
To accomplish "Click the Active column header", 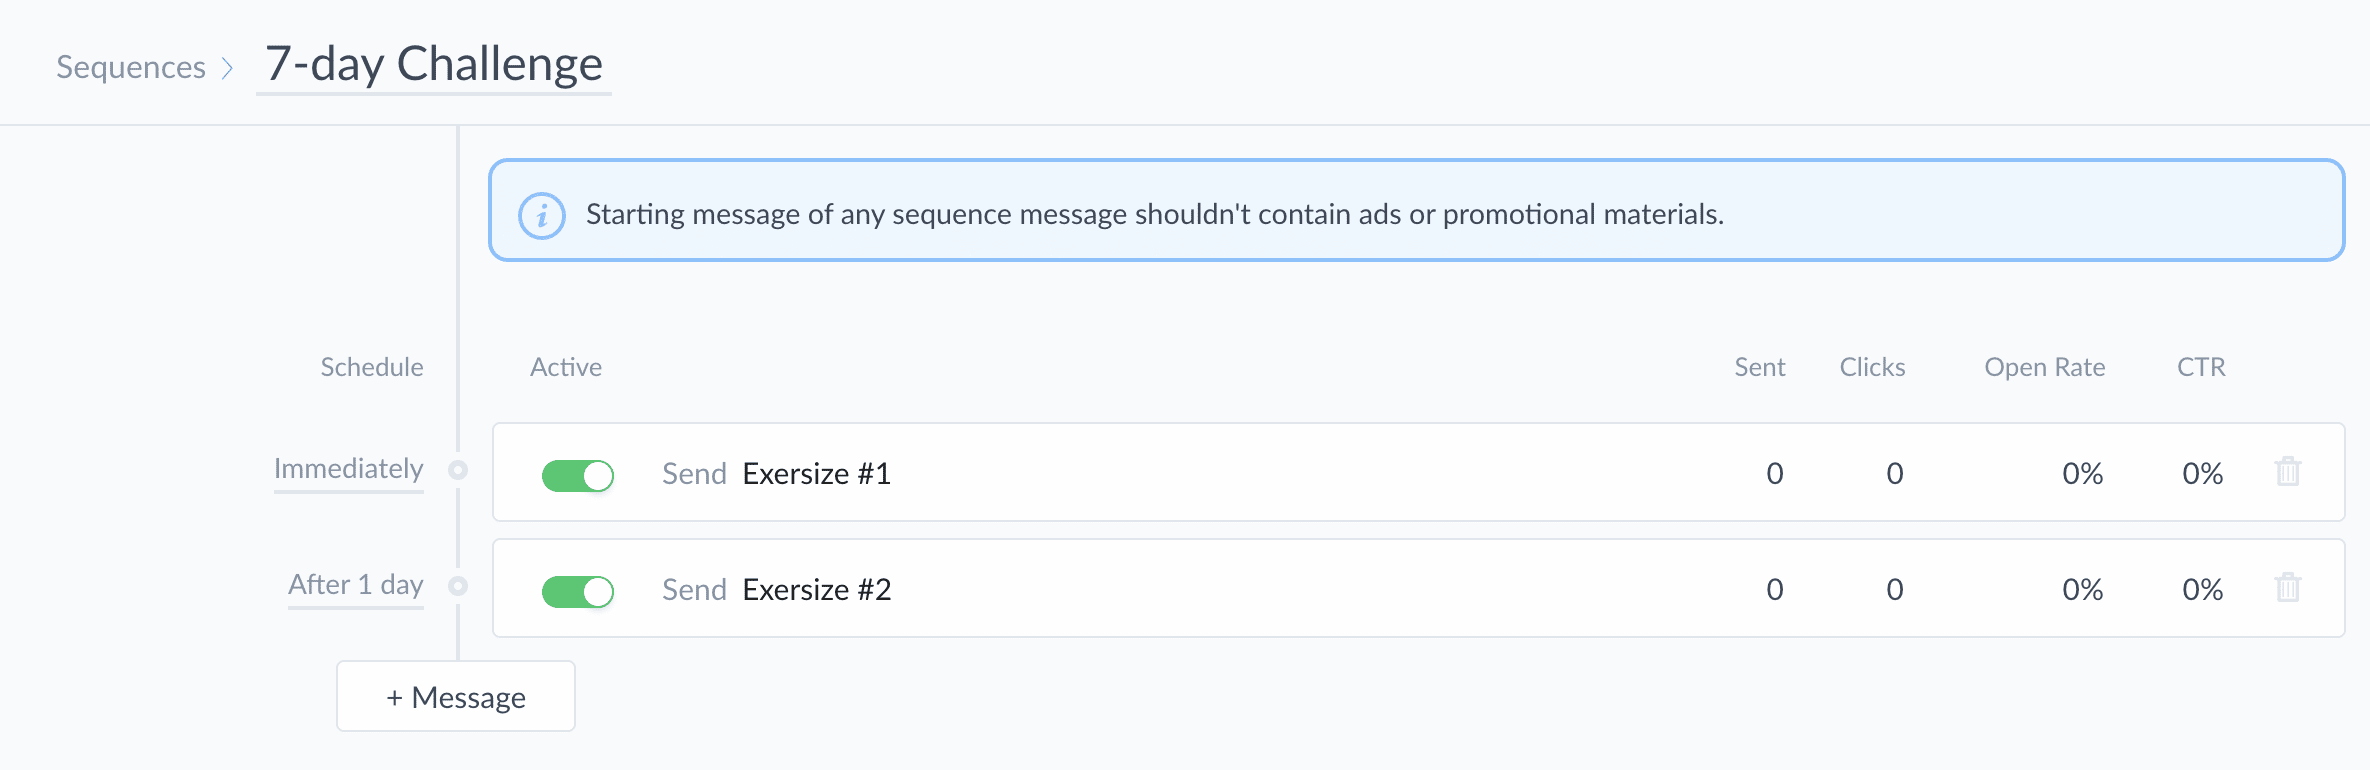I will tap(566, 367).
